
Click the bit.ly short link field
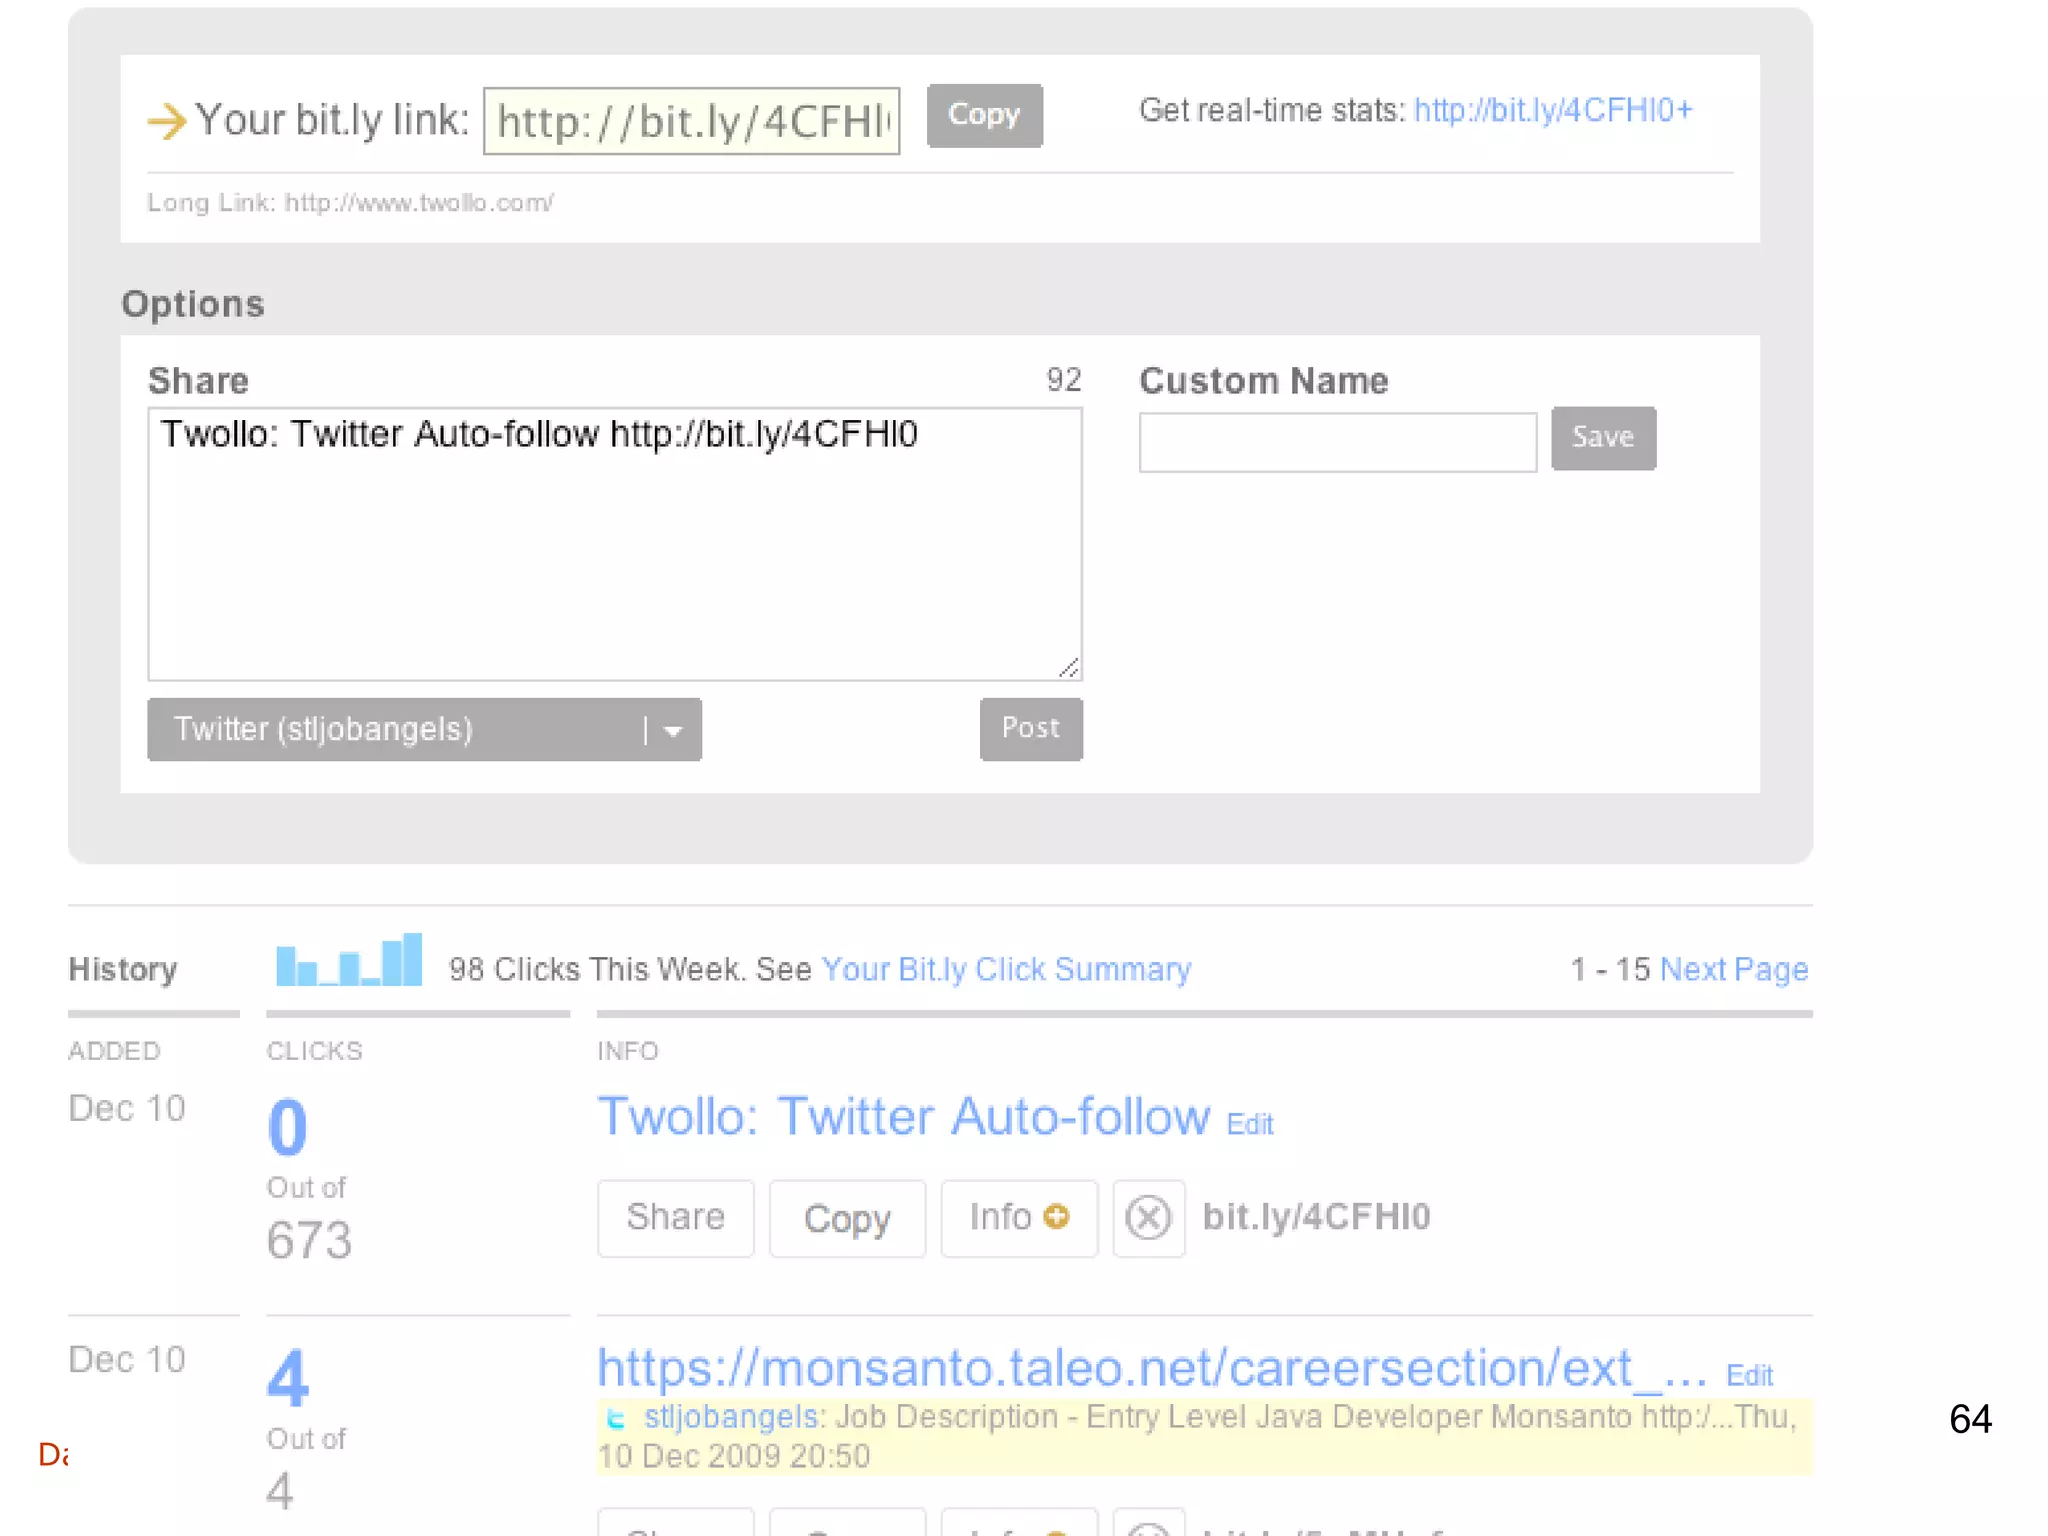coord(691,121)
